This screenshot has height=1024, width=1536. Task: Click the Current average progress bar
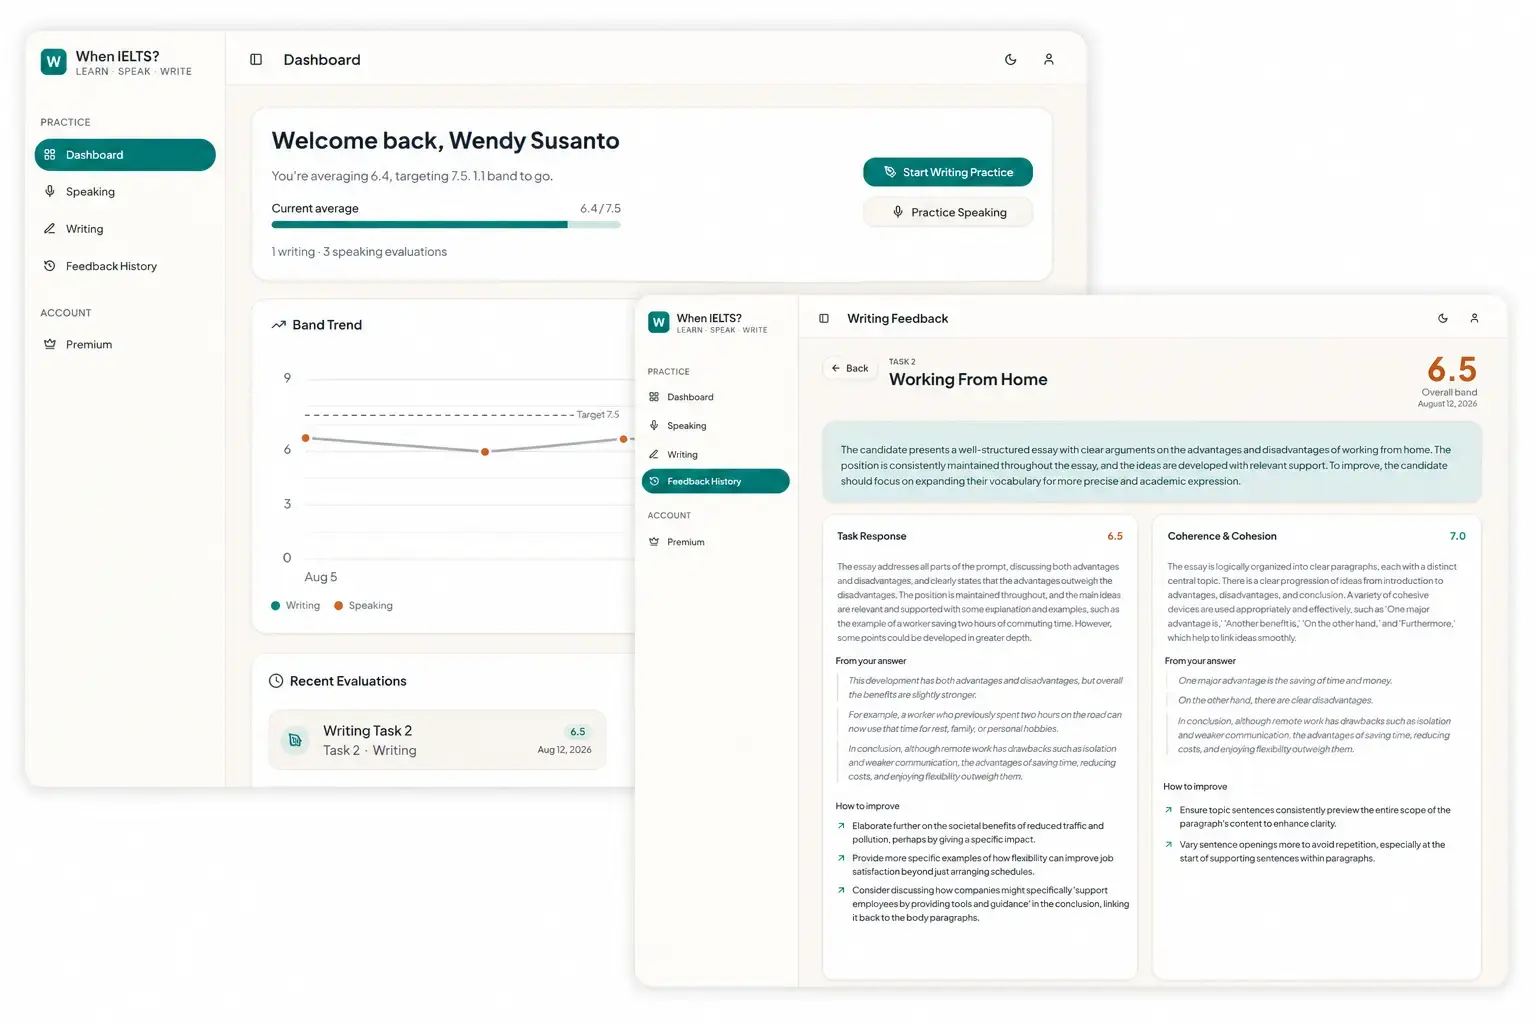click(446, 225)
